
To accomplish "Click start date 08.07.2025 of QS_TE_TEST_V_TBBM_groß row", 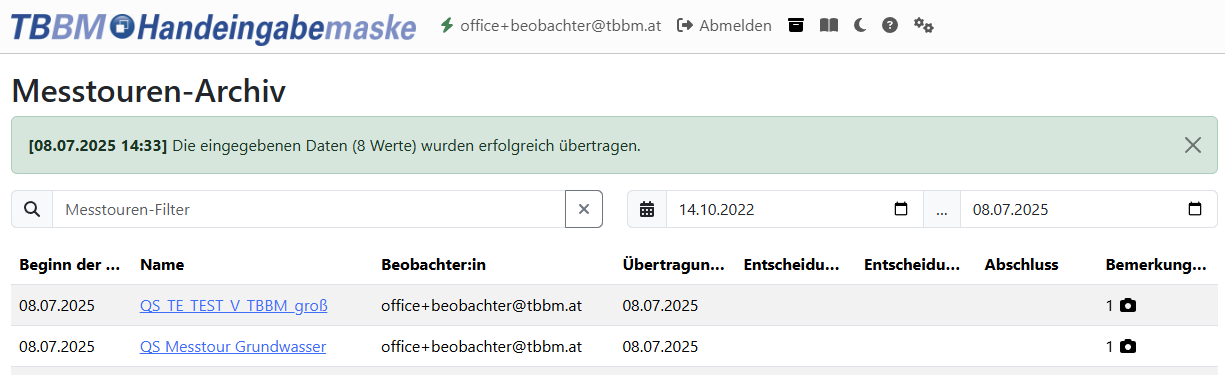I will (57, 305).
